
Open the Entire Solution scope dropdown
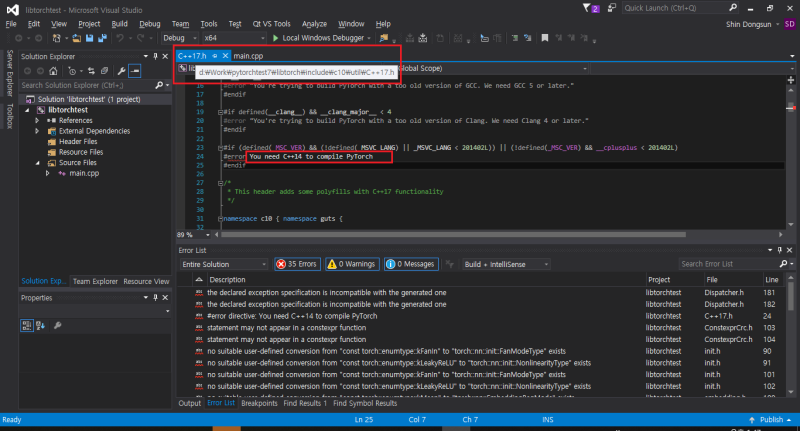pyautogui.click(x=224, y=264)
